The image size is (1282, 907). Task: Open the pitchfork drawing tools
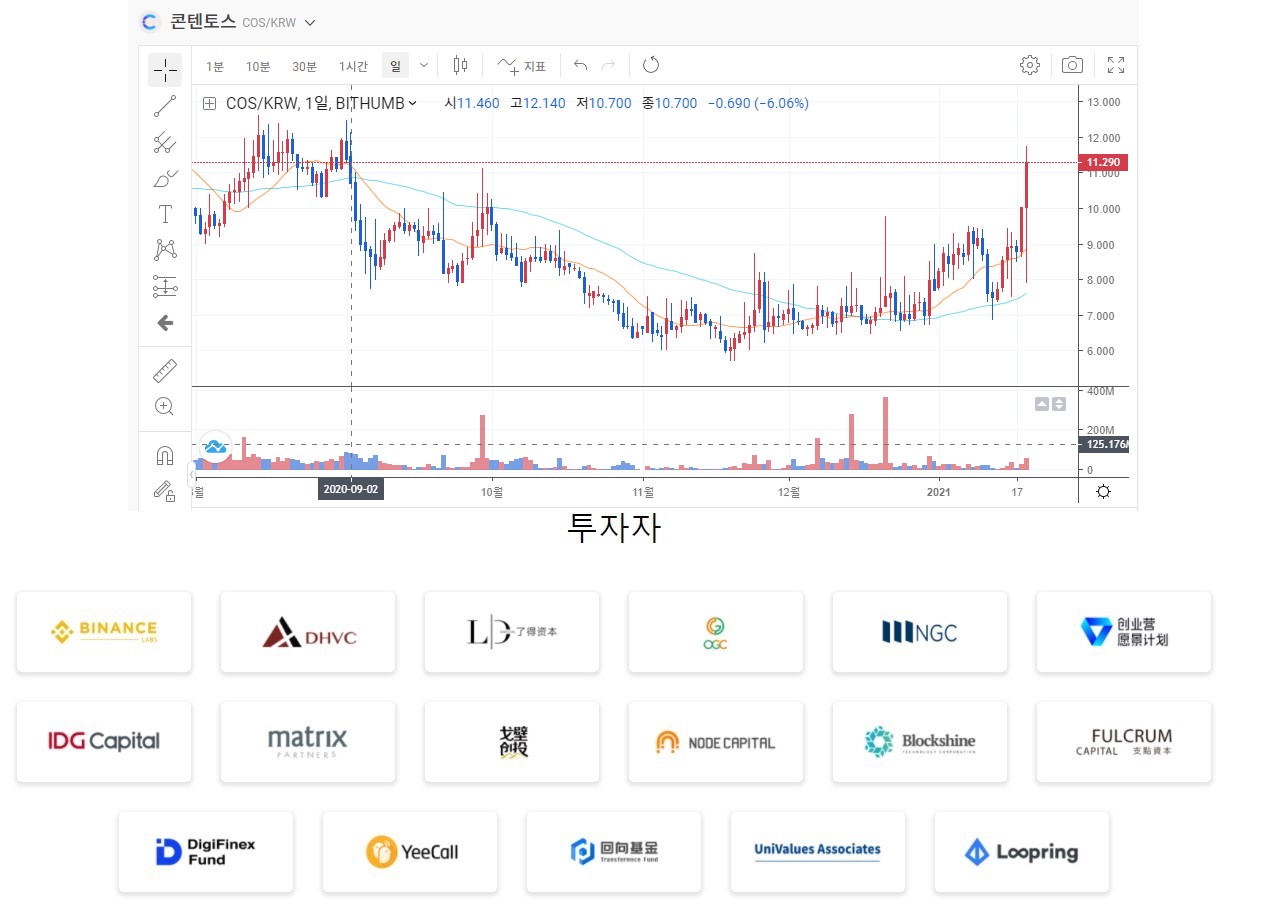pos(165,143)
